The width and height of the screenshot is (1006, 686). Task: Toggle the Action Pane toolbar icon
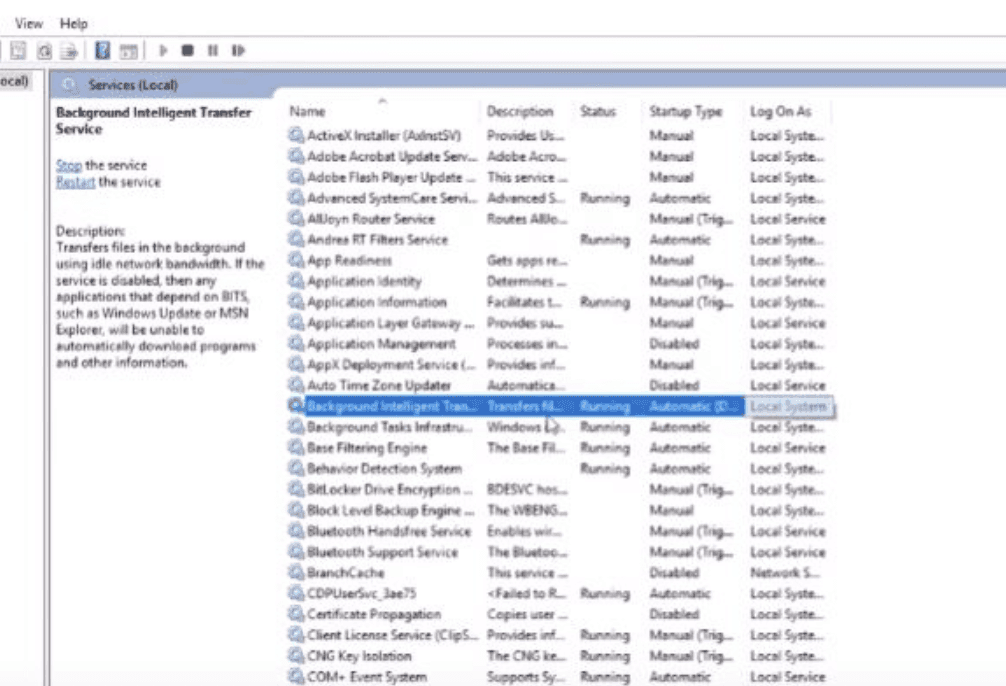128,51
